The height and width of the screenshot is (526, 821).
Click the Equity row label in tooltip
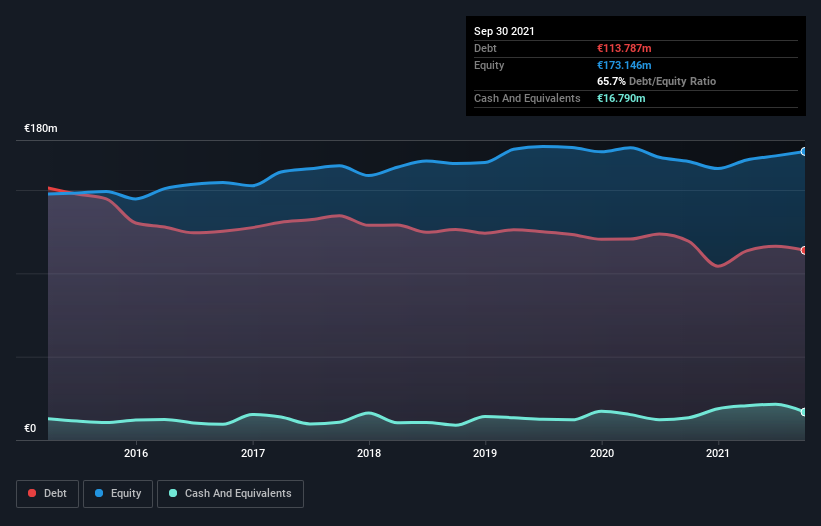pos(489,65)
